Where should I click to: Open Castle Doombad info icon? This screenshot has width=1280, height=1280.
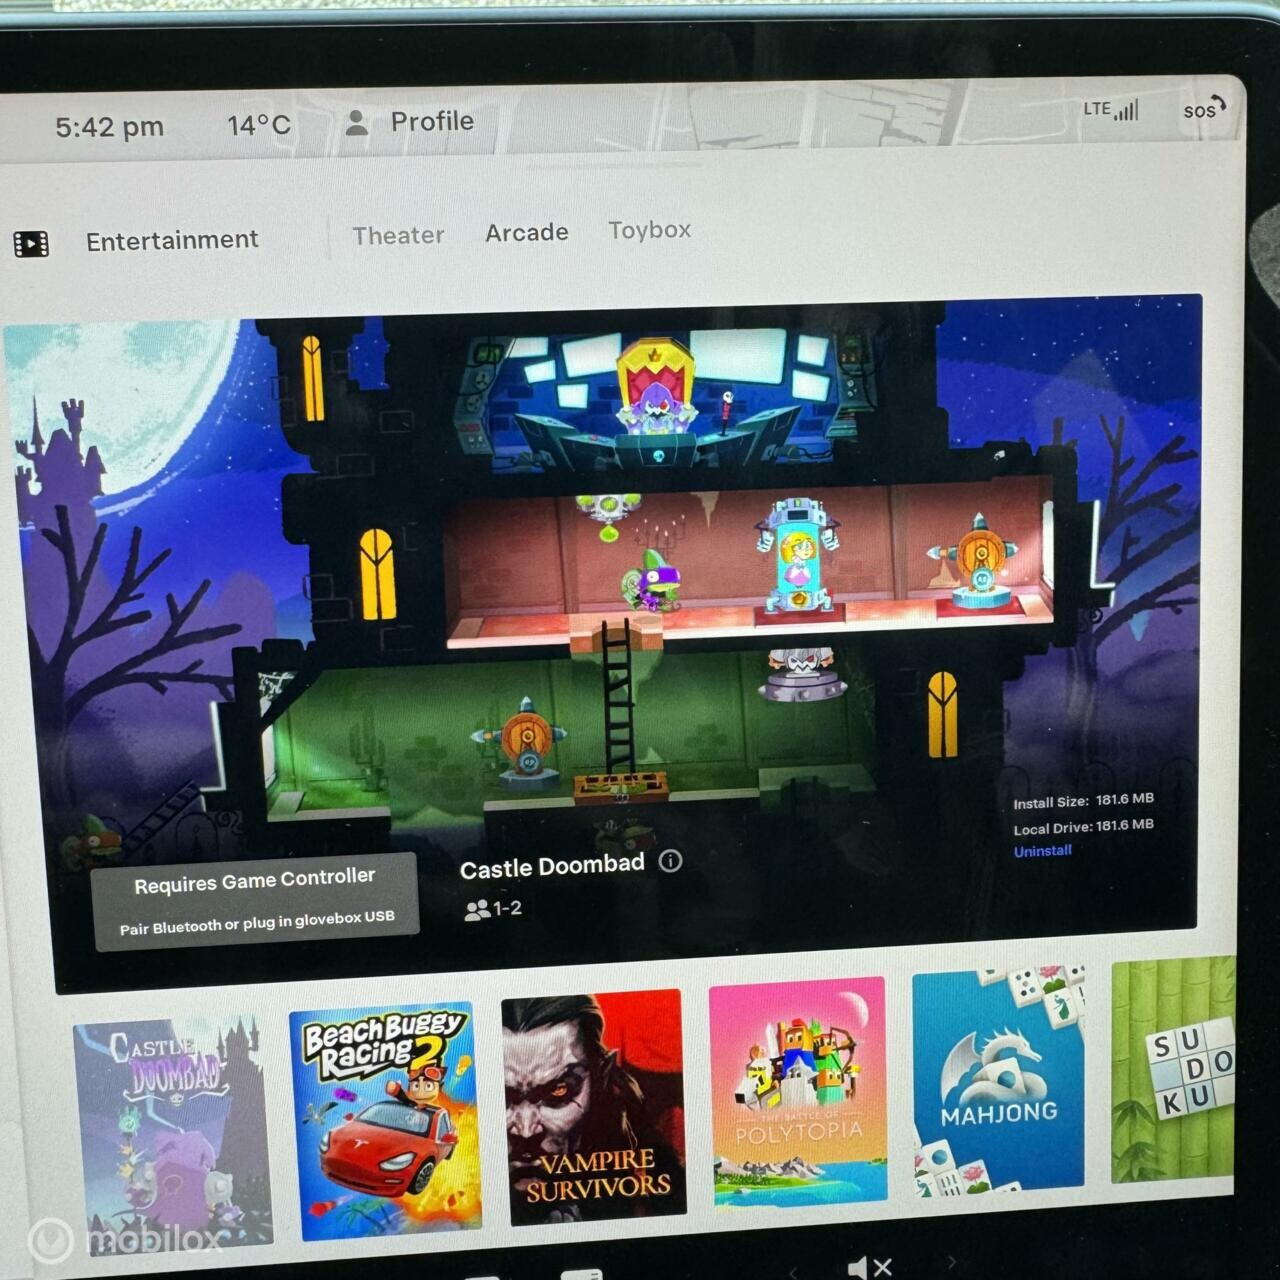pyautogui.click(x=671, y=861)
